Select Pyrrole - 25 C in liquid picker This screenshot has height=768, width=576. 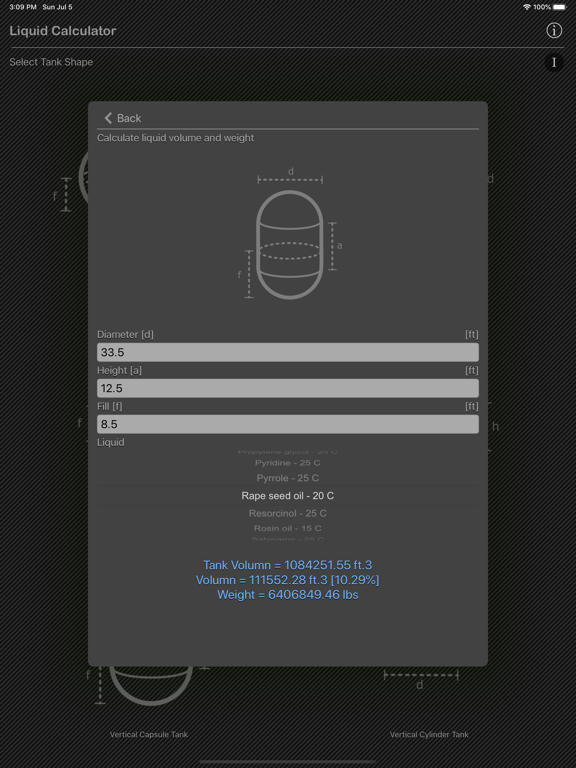pyautogui.click(x=288, y=478)
